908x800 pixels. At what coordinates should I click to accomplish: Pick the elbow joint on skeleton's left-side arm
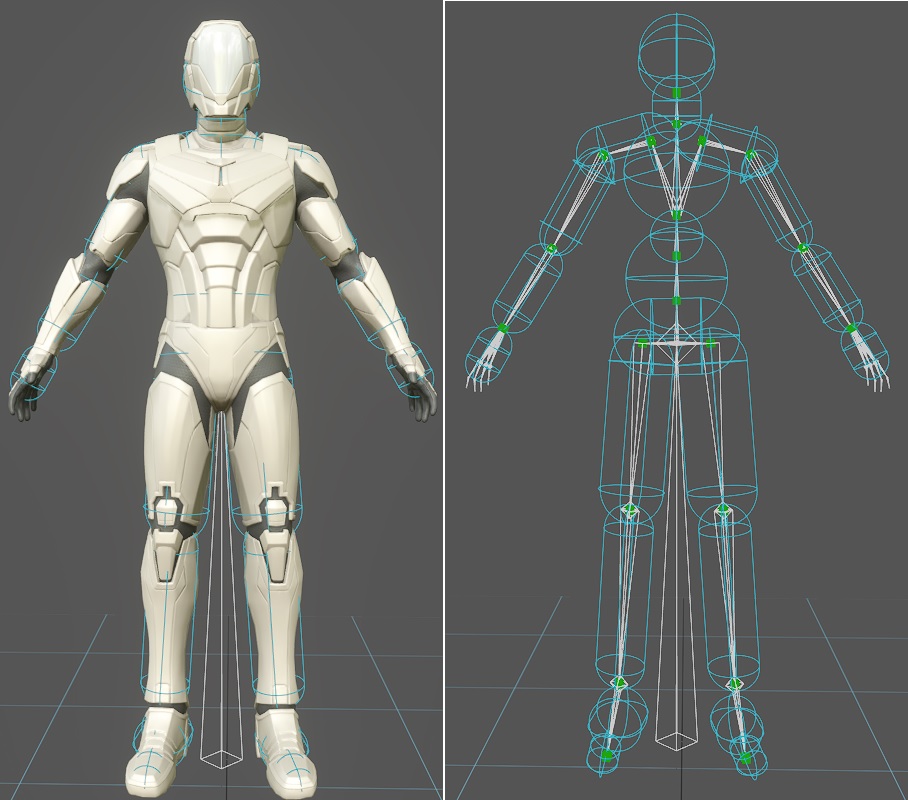[552, 249]
